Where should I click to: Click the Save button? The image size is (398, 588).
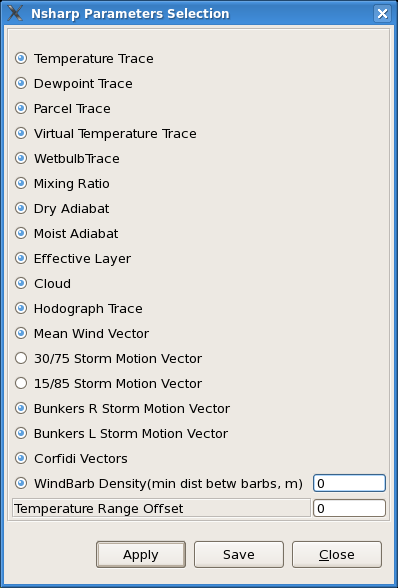pos(239,554)
